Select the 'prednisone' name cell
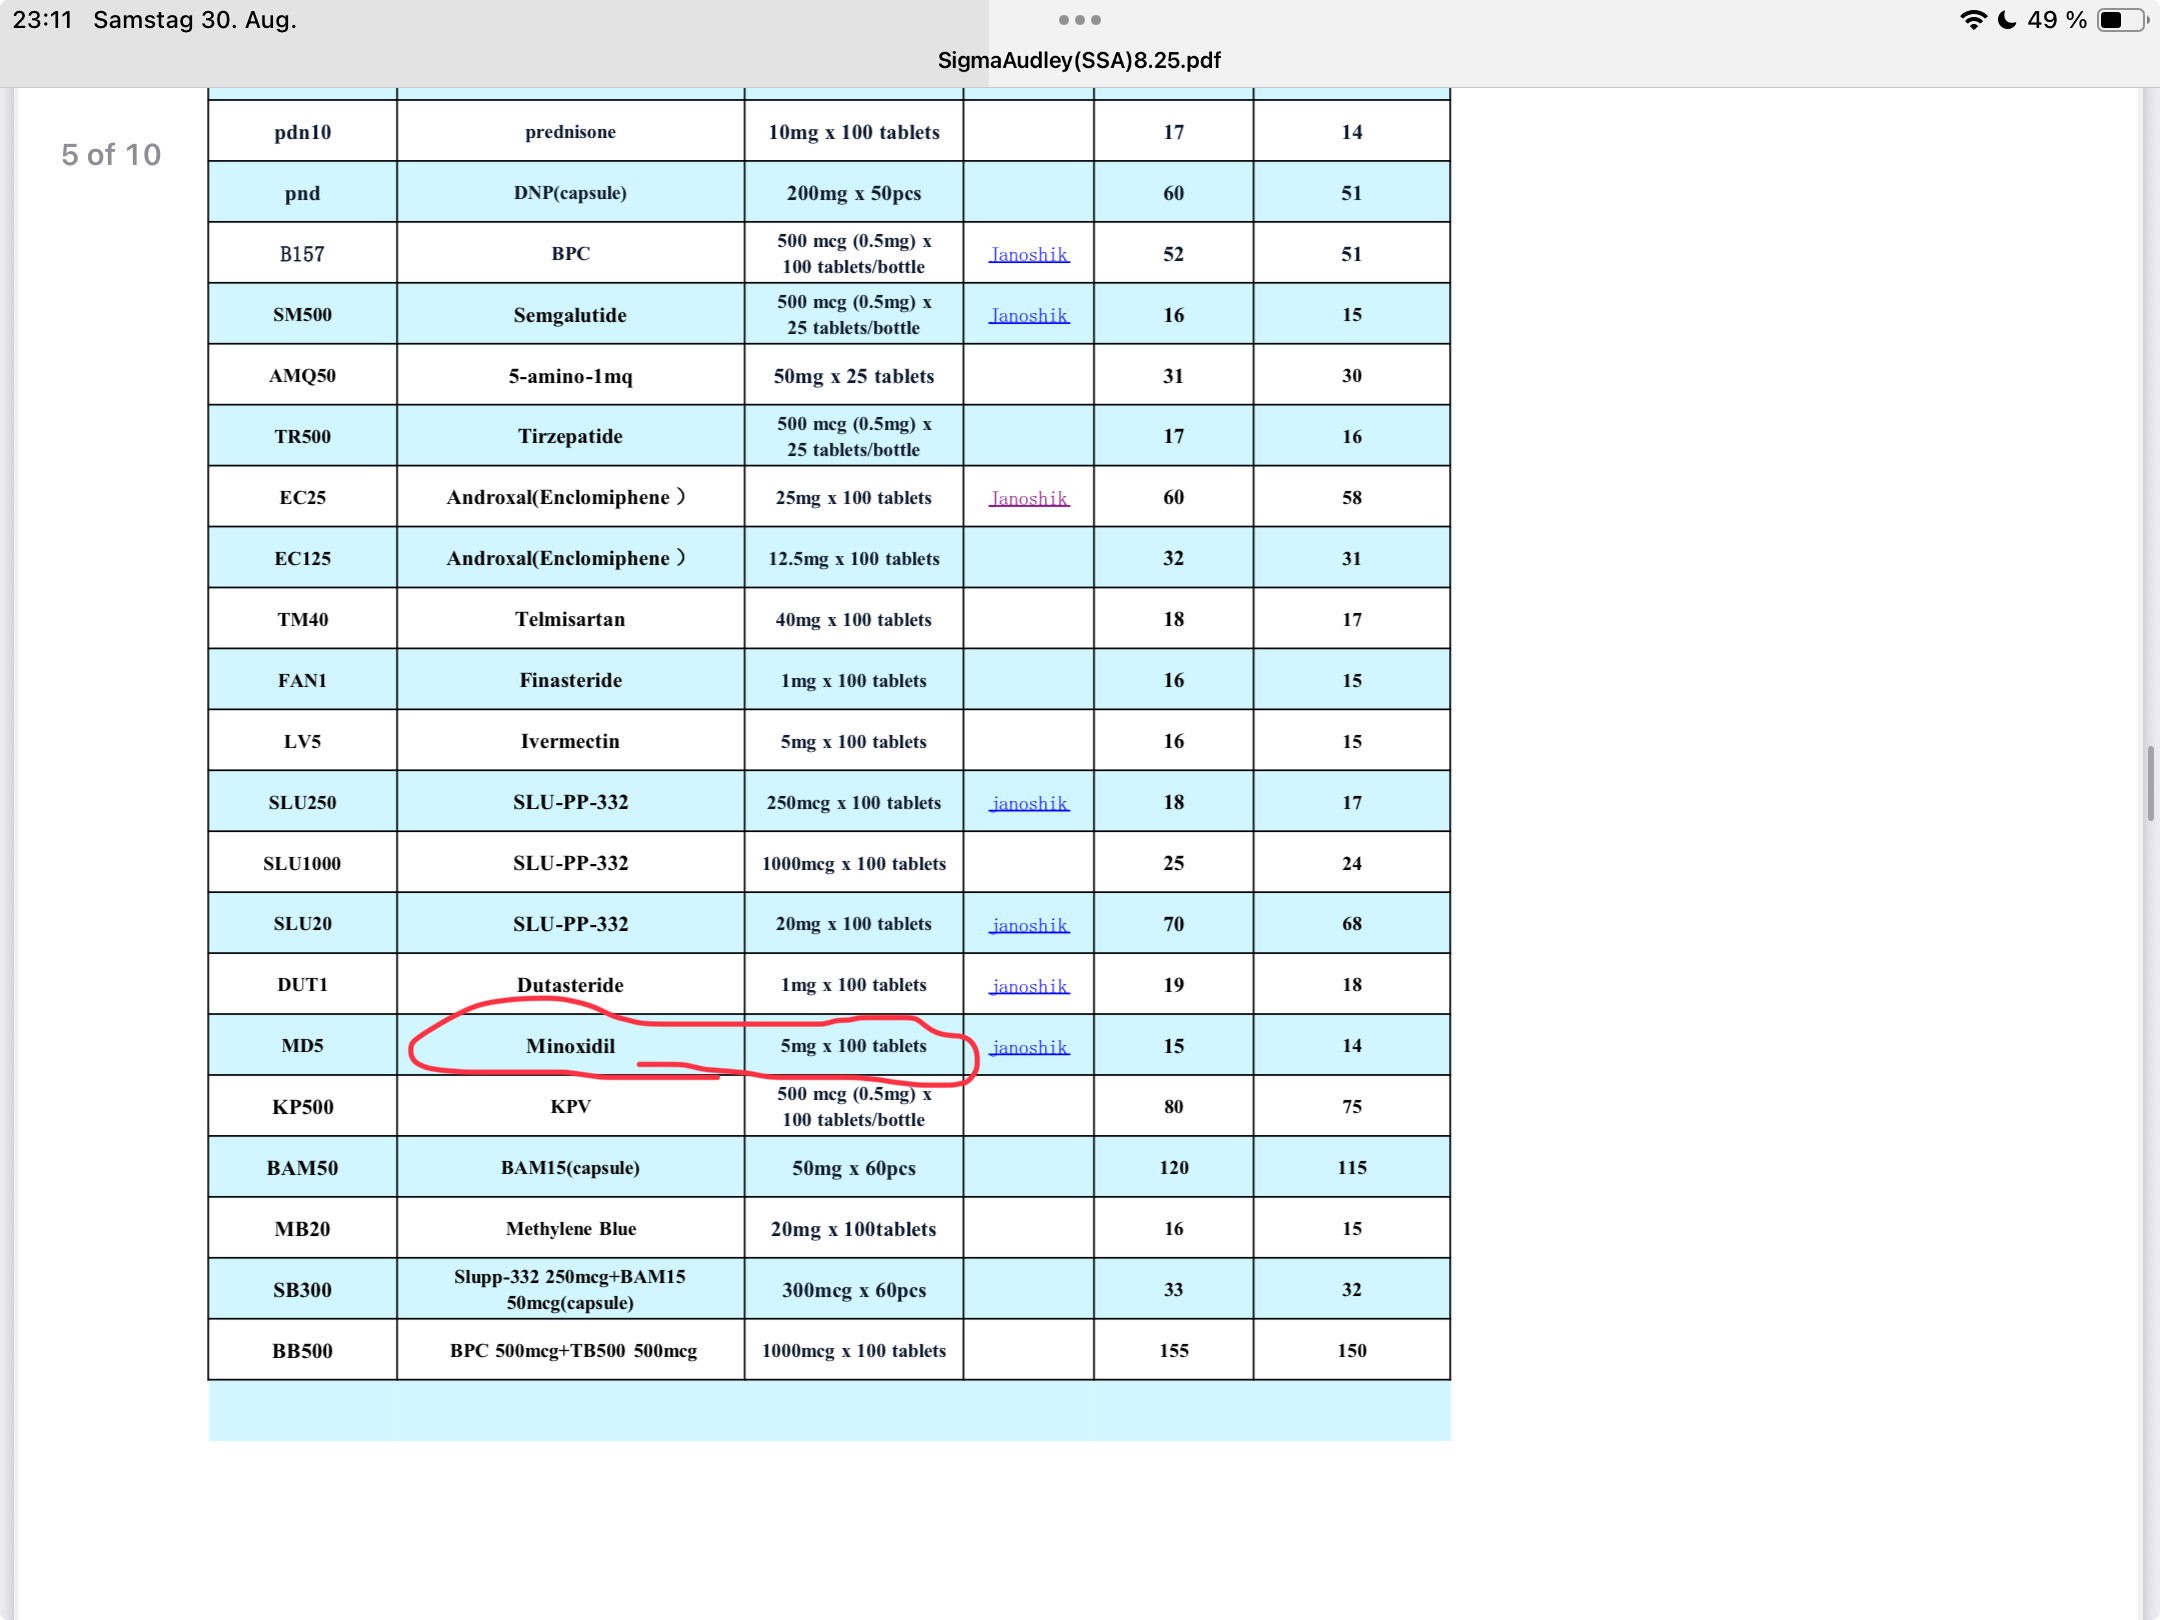2160x1620 pixels. pos(570,131)
